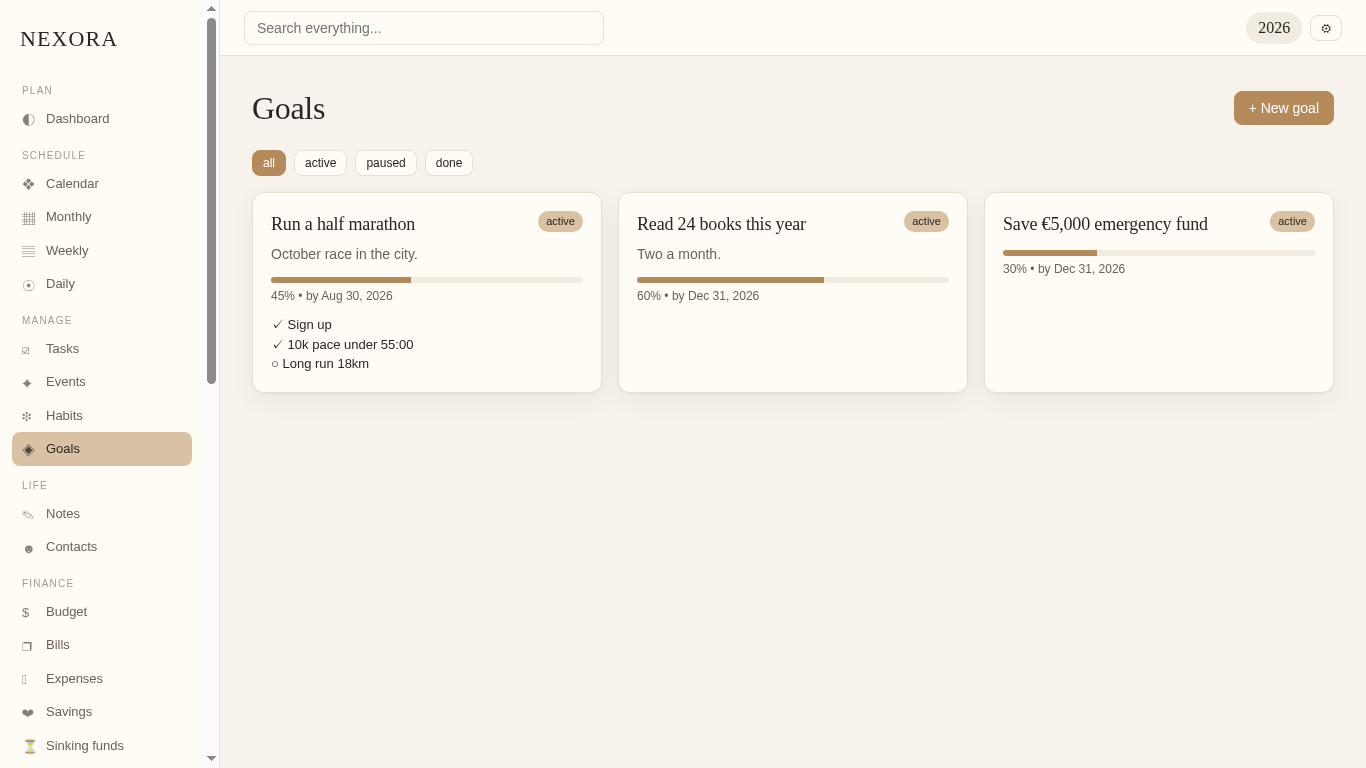This screenshot has width=1366, height=768.
Task: Open Dashboard in the sidebar
Action: (102, 119)
